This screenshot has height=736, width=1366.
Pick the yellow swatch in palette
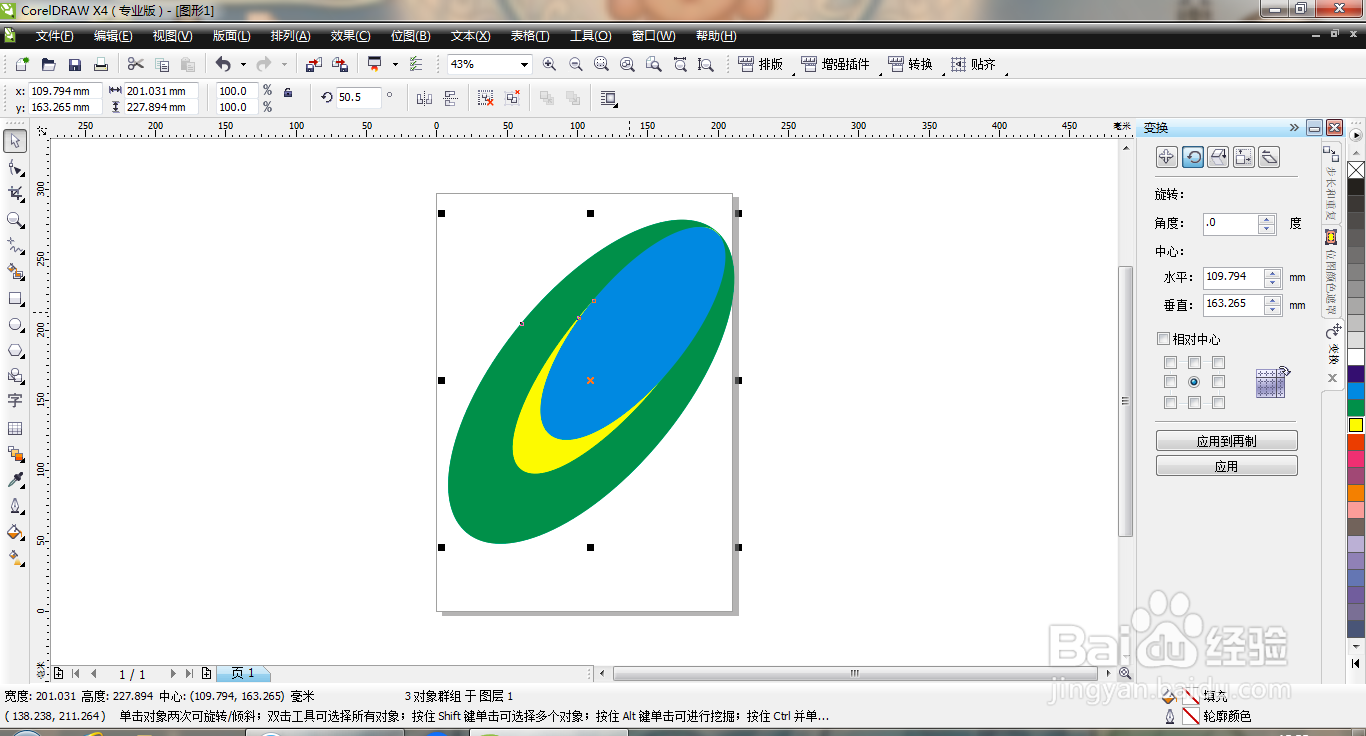(x=1356, y=425)
